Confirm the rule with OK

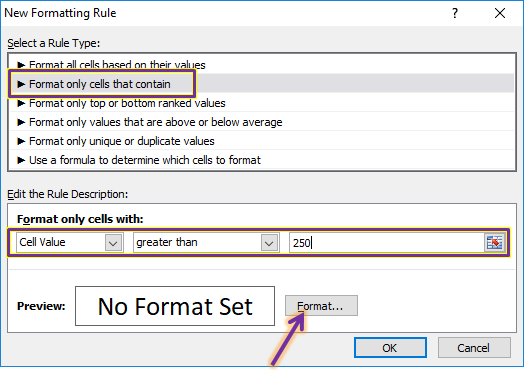[390, 348]
